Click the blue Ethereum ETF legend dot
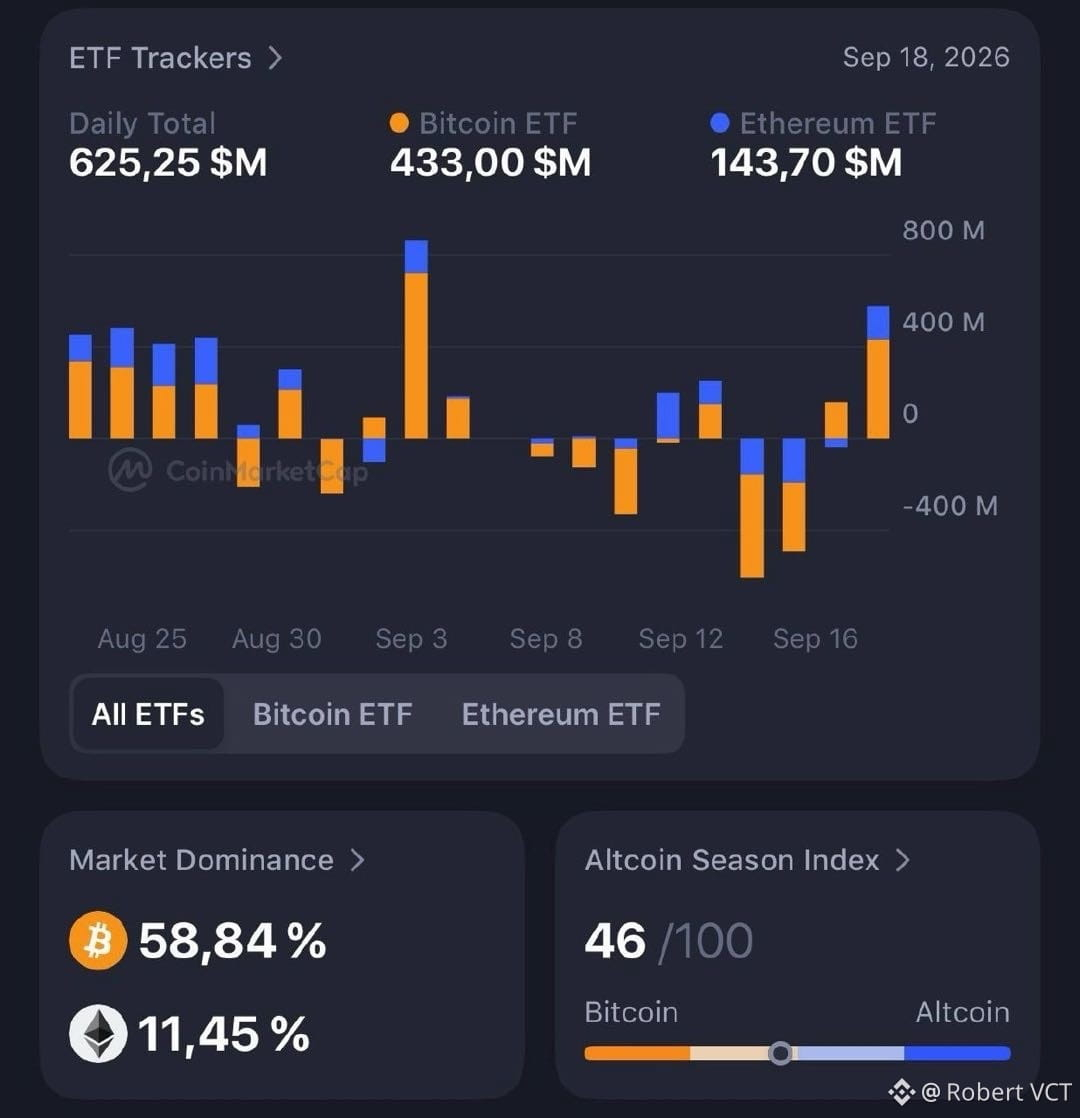This screenshot has height=1118, width=1080. click(x=720, y=123)
